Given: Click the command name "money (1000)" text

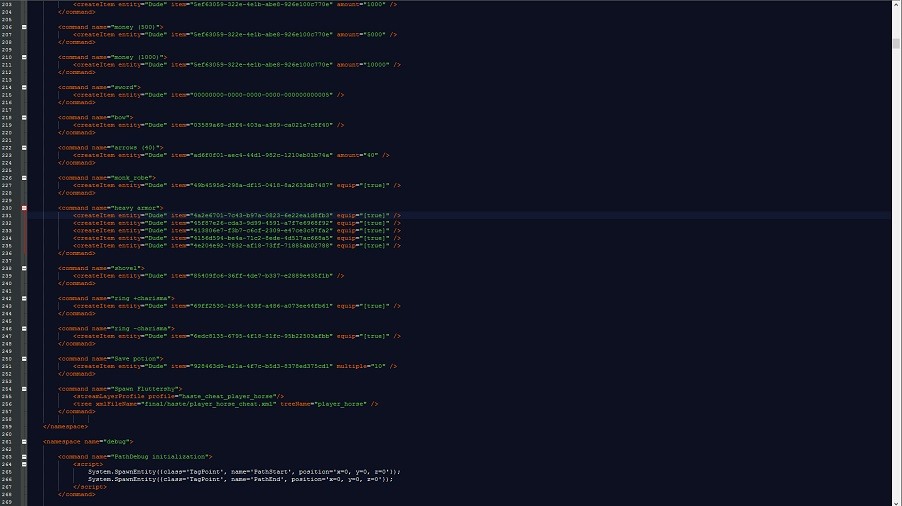Looking at the screenshot, I should click(x=137, y=57).
